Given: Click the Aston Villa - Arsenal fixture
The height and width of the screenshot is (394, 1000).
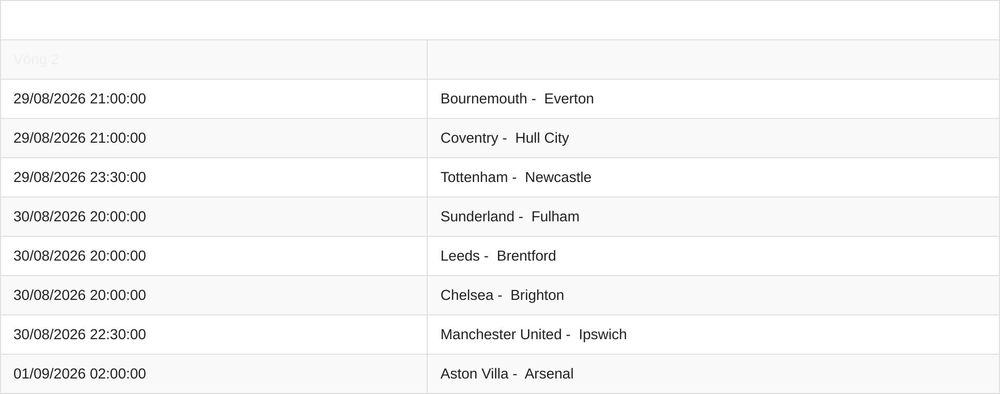Looking at the screenshot, I should point(713,374).
